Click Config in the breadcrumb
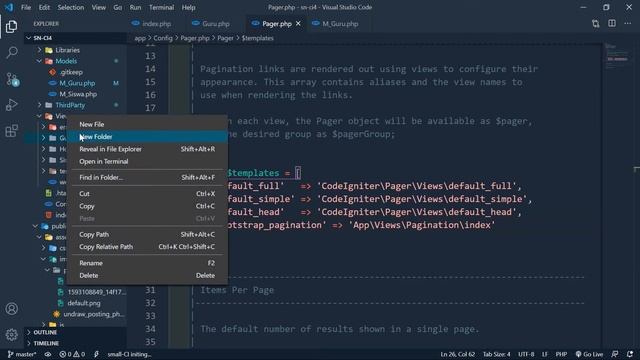This screenshot has width=640, height=360. pyautogui.click(x=163, y=38)
